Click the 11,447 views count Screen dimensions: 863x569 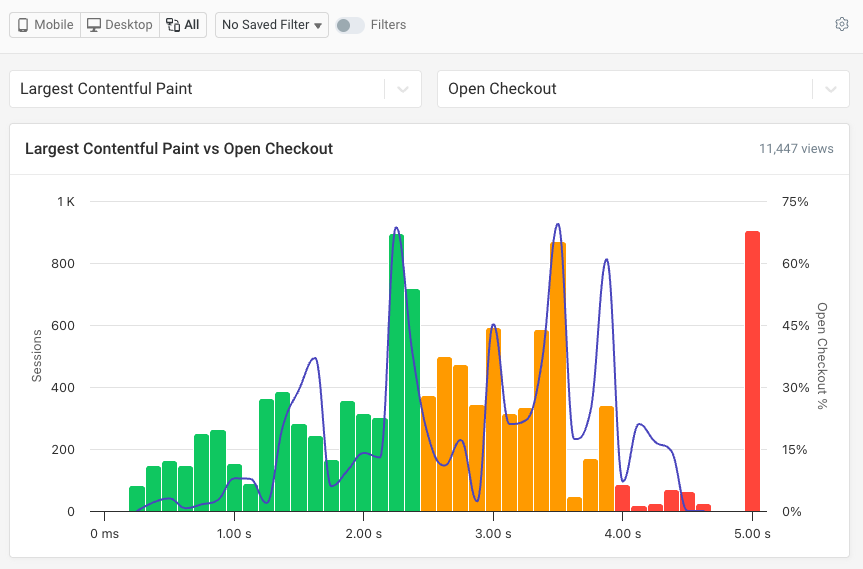tap(796, 149)
